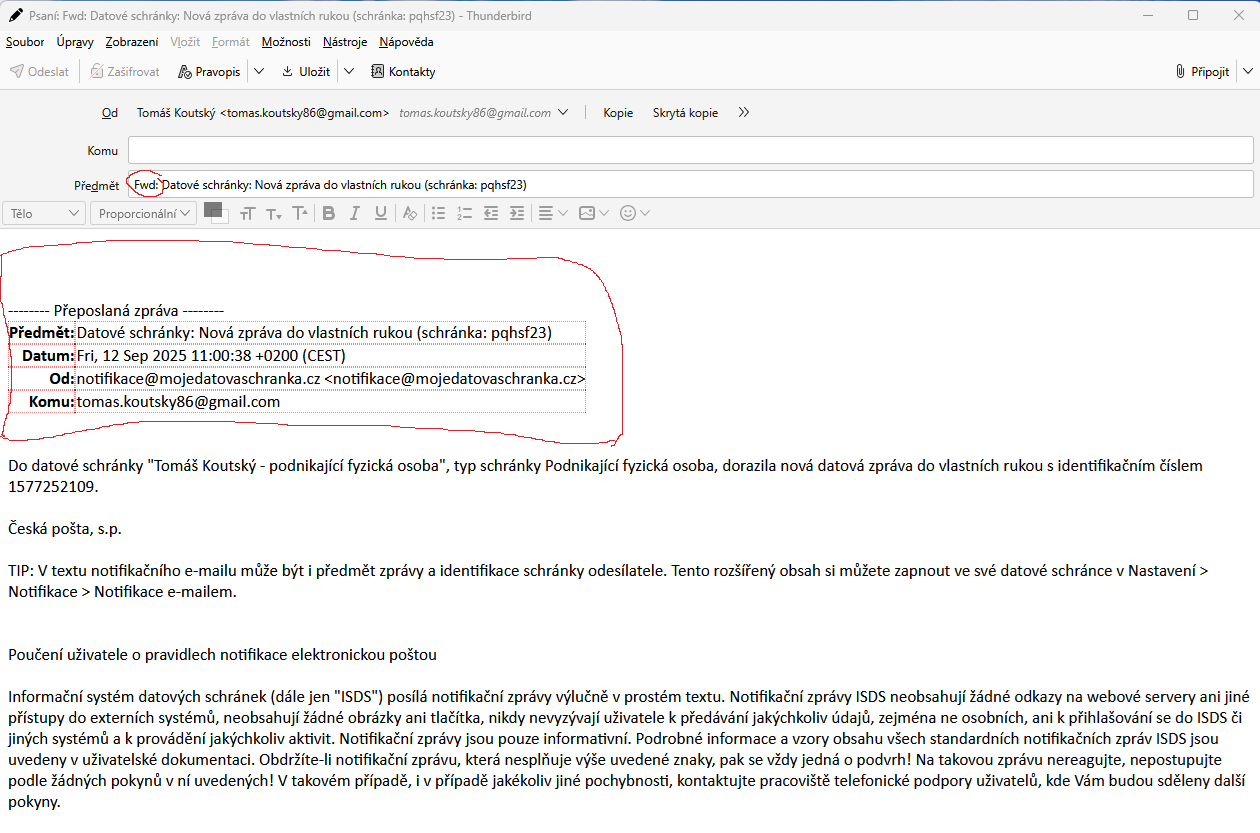Toggle underline text formatting

pyautogui.click(x=380, y=213)
